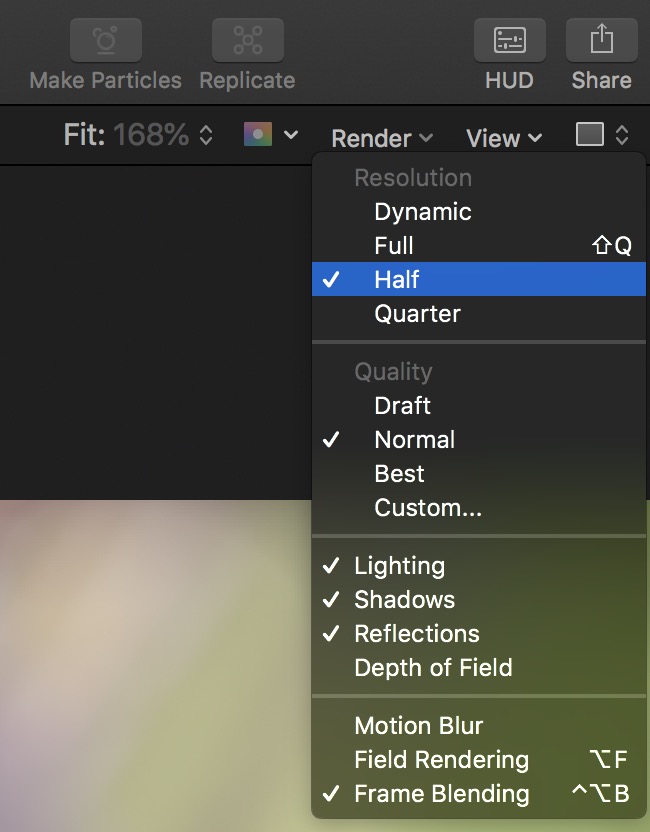This screenshot has height=832, width=650.
Task: Open the color channels pop-up
Action: (271, 135)
